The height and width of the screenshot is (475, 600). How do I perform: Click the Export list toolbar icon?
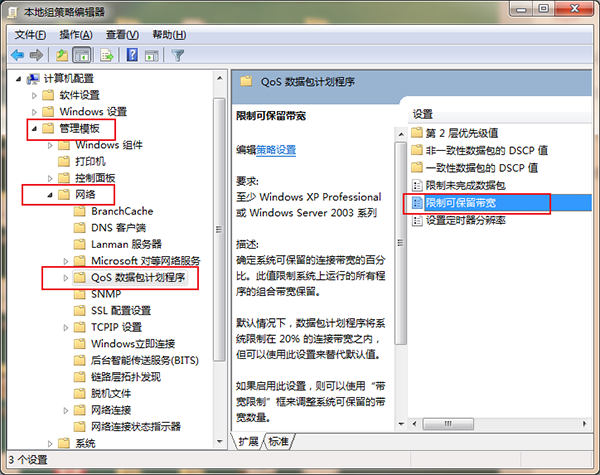coord(107,55)
